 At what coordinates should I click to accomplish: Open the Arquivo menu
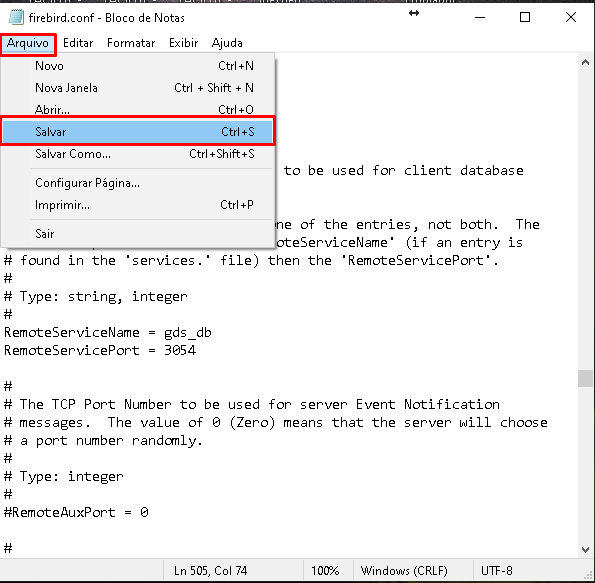tap(28, 43)
